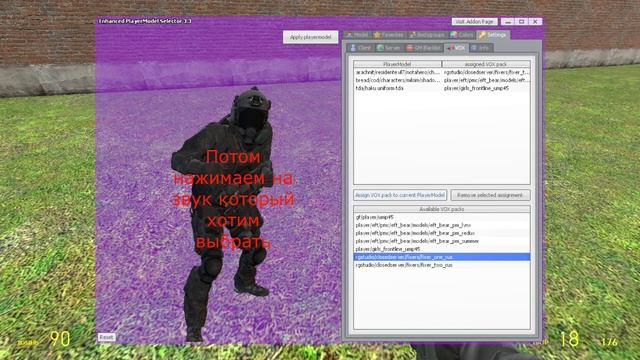The image size is (640, 360).
Task: Select the VOX sub-tab
Action: point(456,48)
